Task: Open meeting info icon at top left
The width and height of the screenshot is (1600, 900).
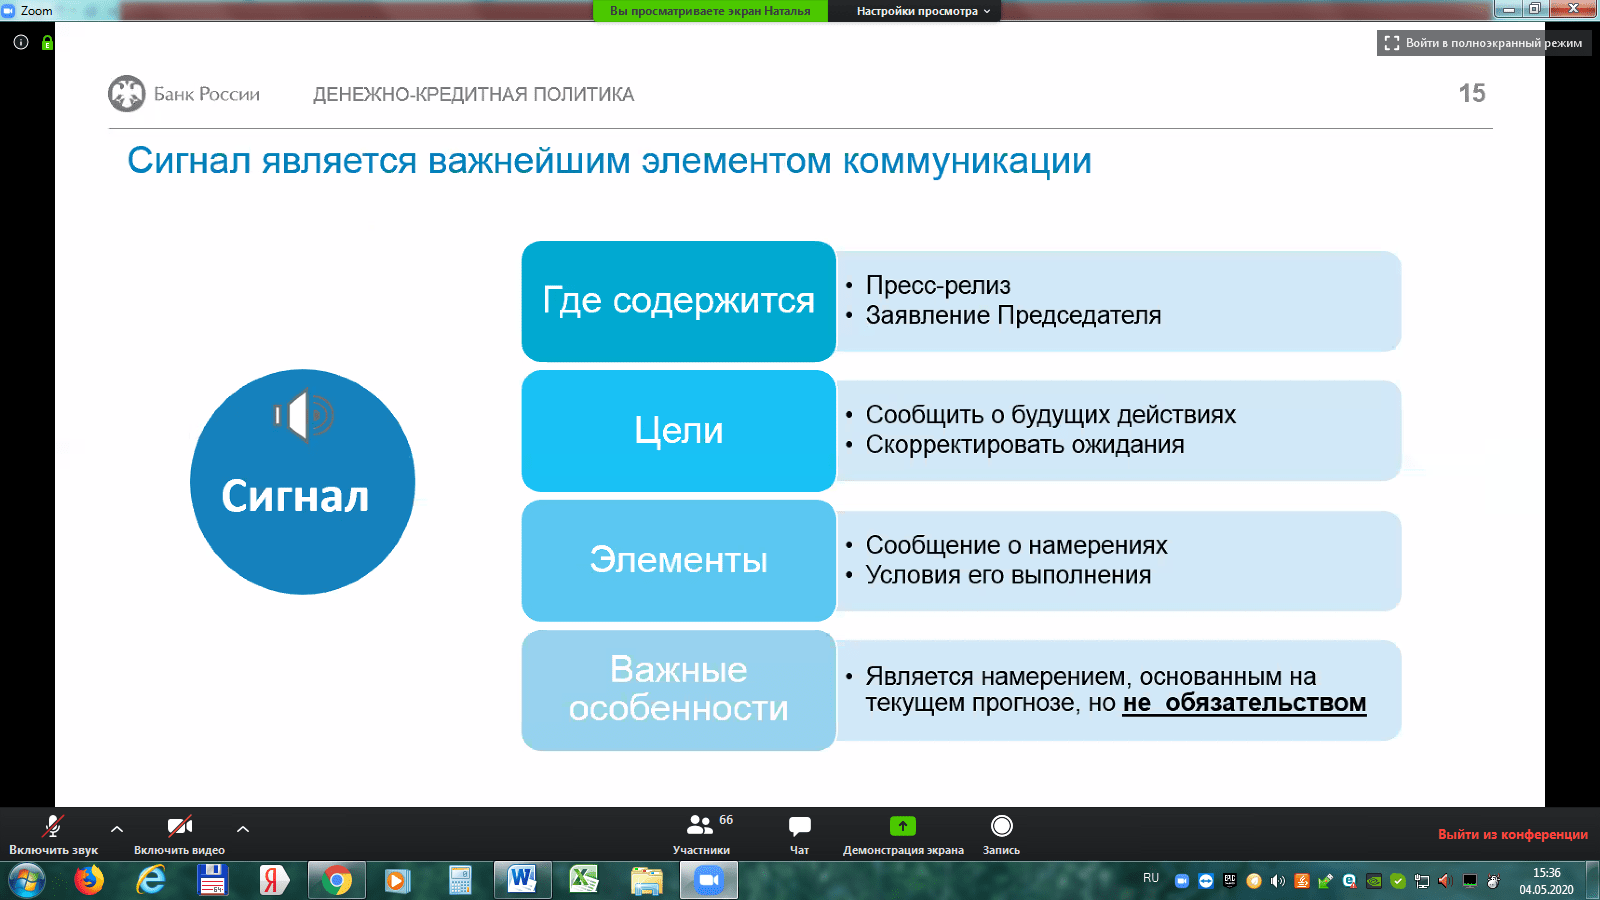Action: (x=21, y=42)
